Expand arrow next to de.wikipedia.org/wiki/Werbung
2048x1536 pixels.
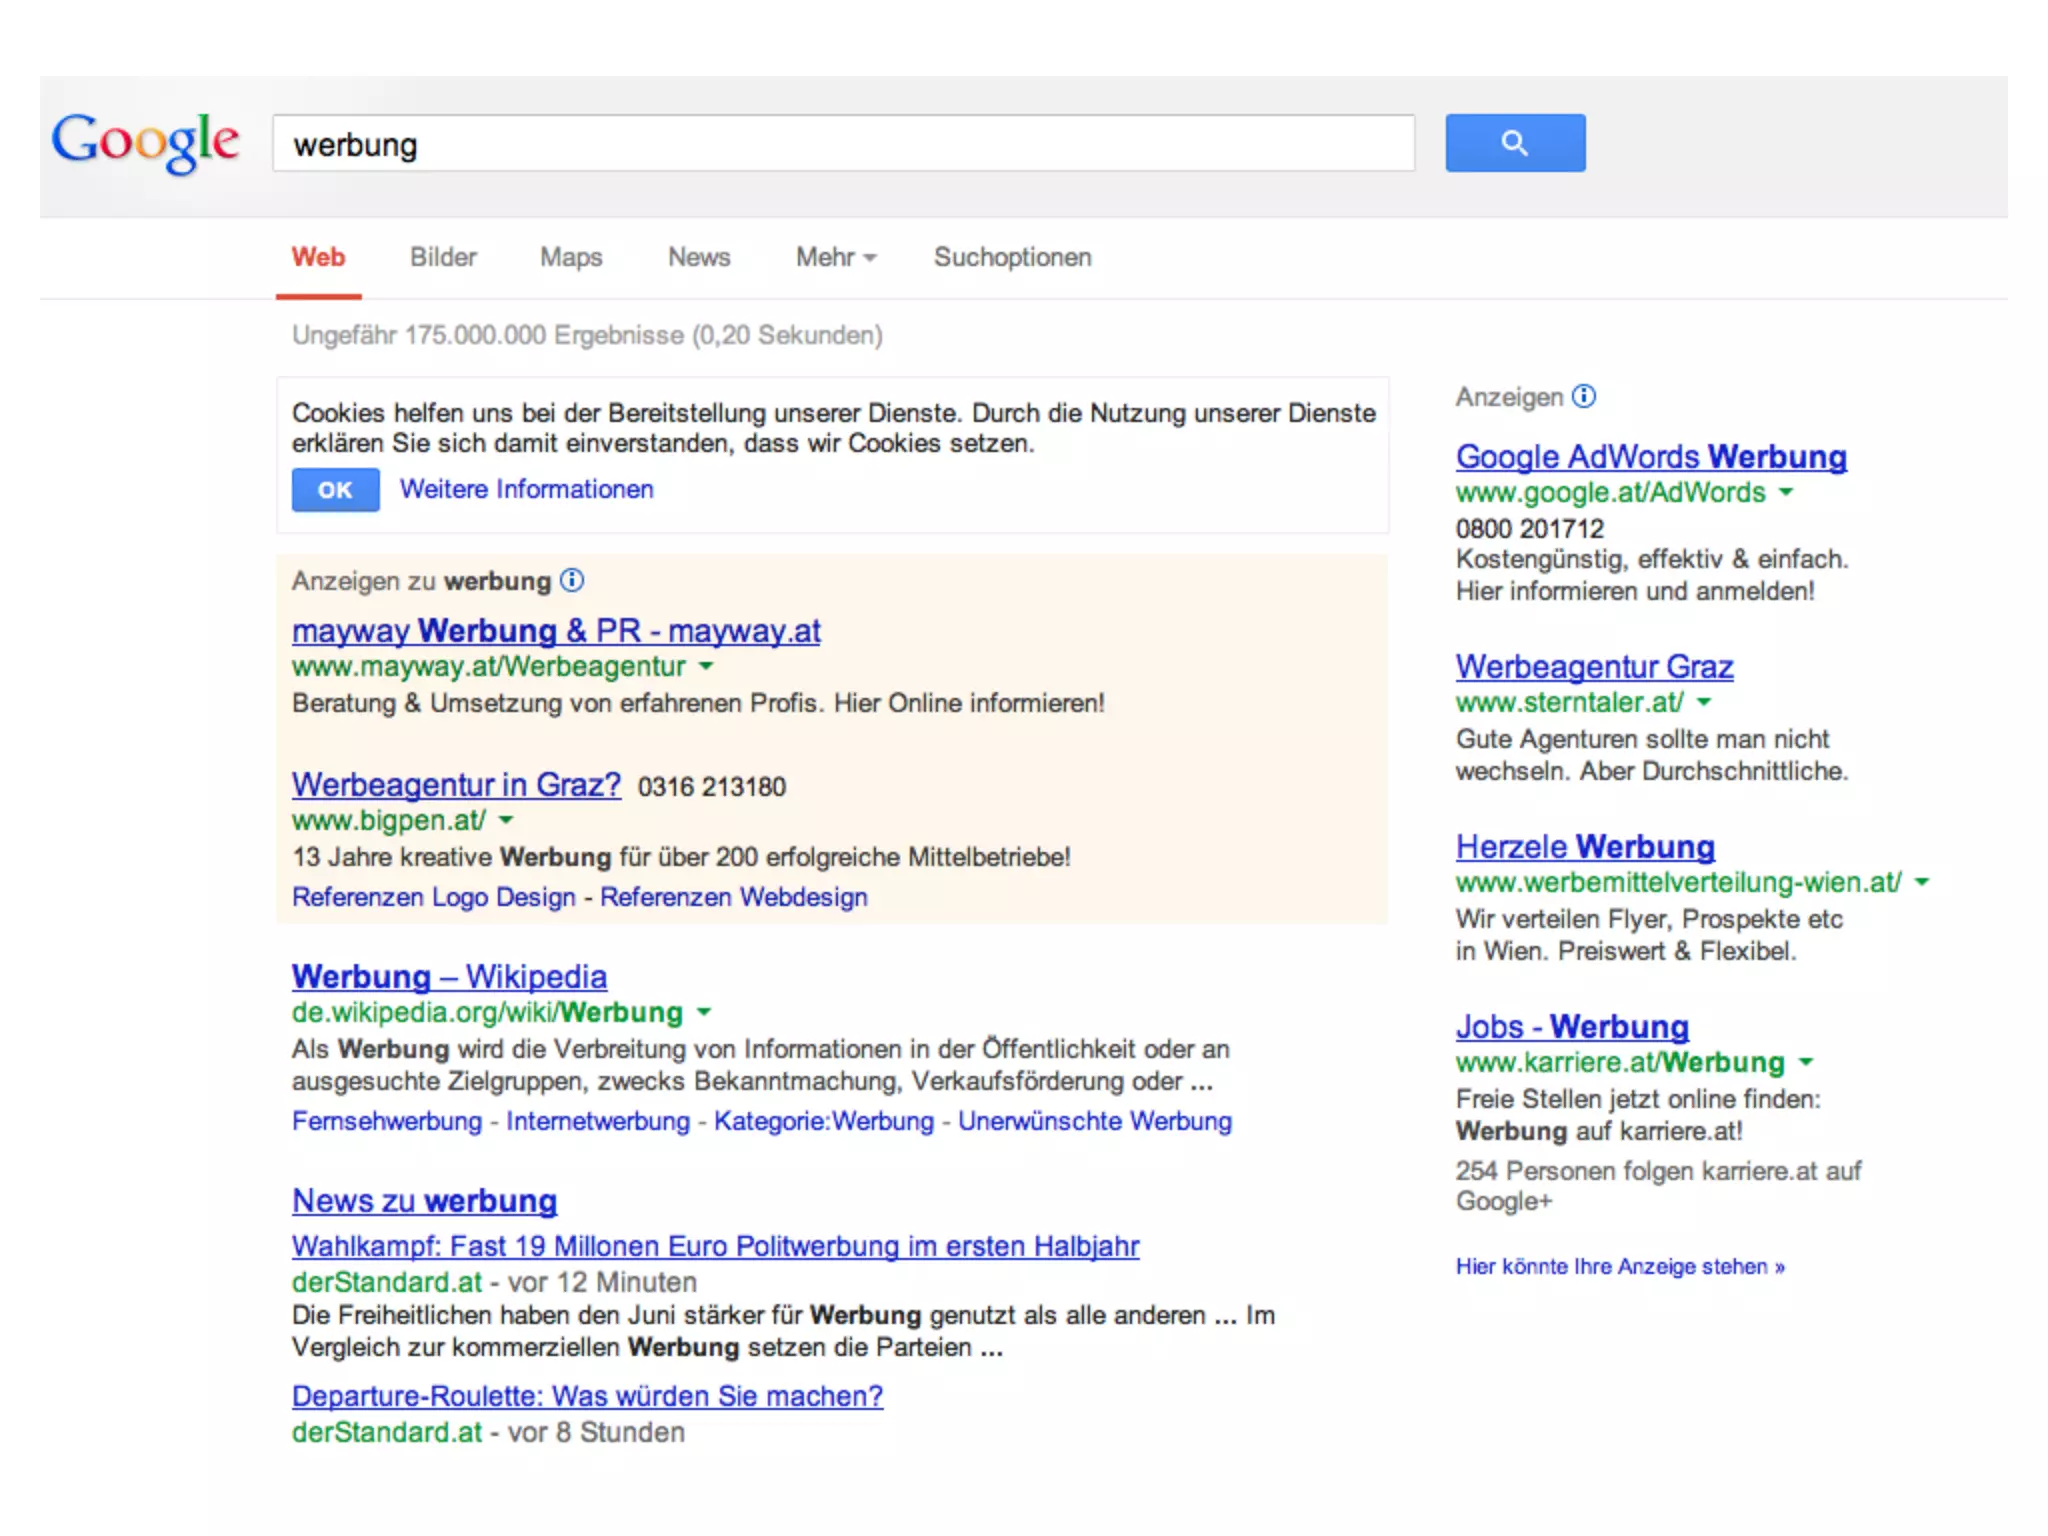(x=704, y=1012)
